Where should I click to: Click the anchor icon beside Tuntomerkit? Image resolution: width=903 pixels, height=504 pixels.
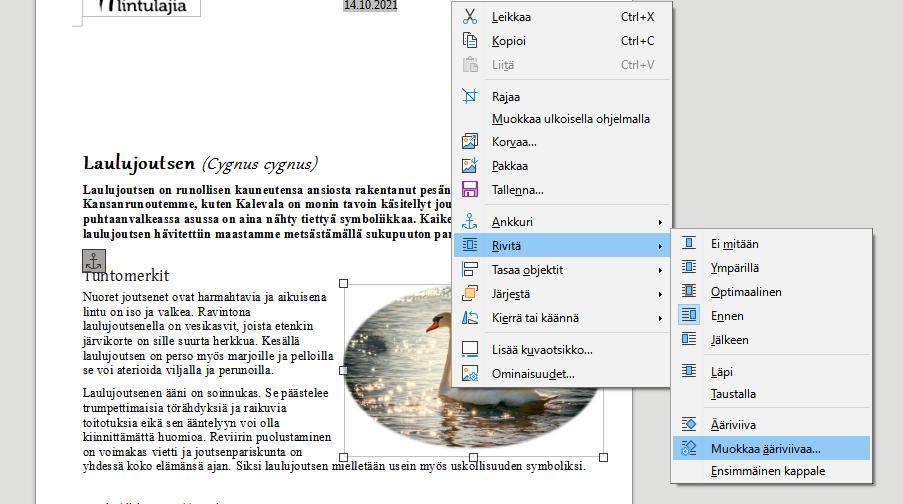pos(94,261)
